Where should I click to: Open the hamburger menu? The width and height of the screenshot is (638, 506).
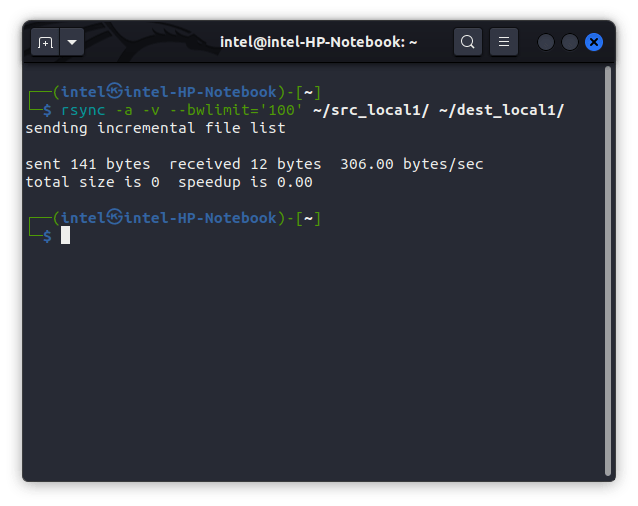(504, 42)
